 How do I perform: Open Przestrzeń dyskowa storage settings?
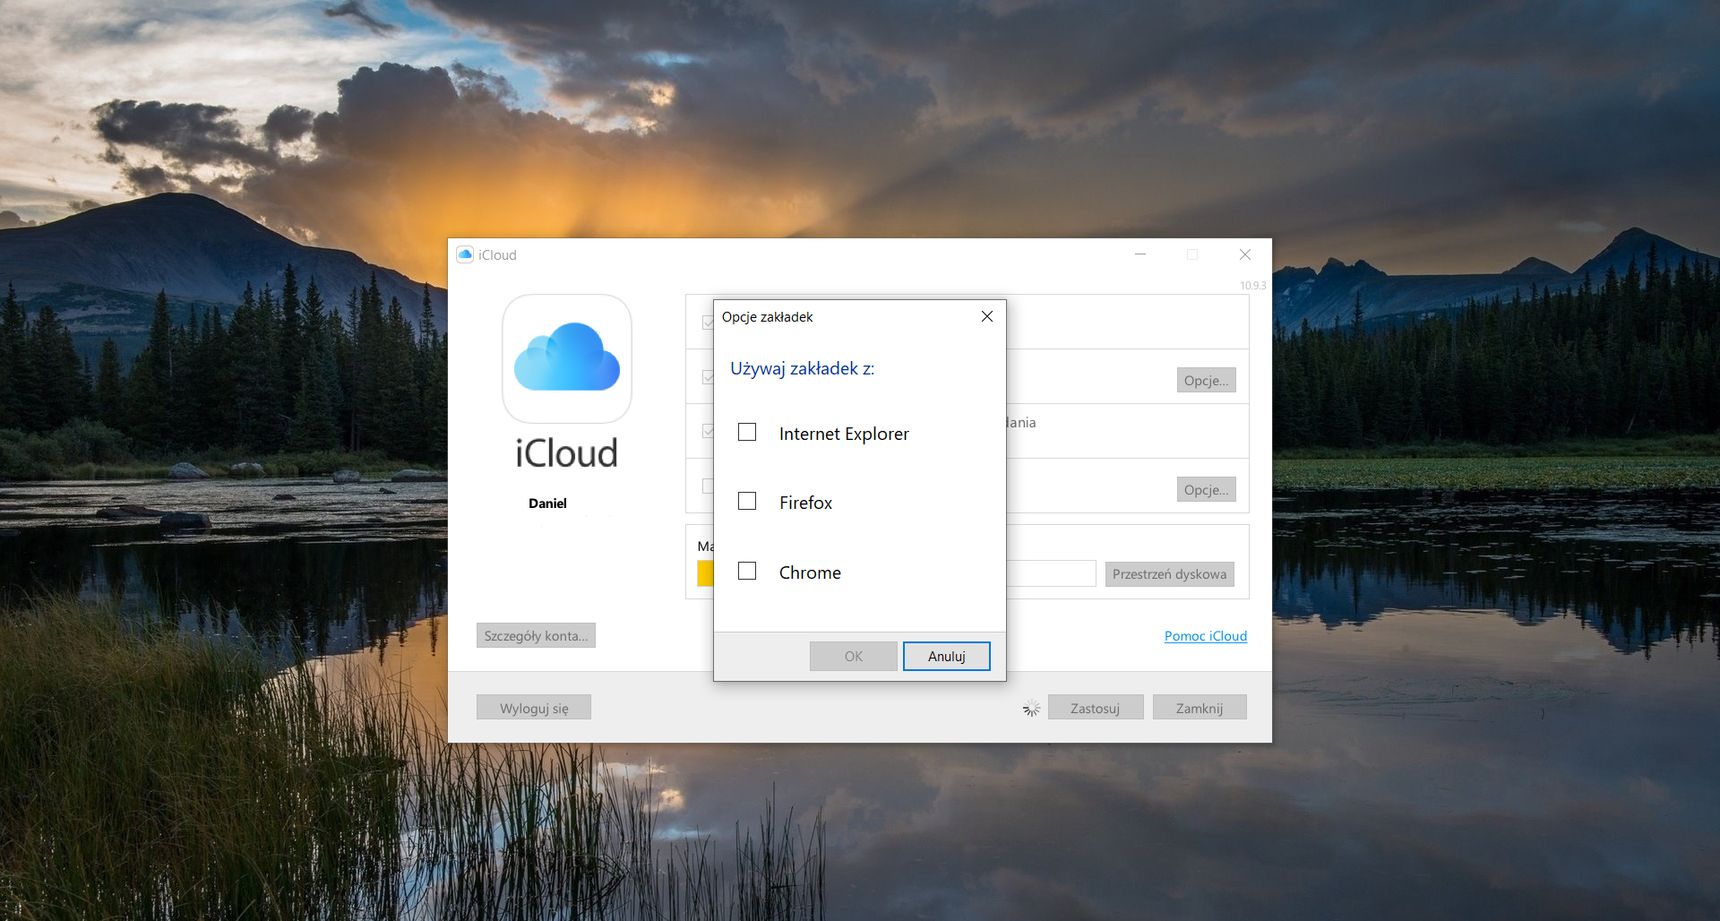[1169, 574]
